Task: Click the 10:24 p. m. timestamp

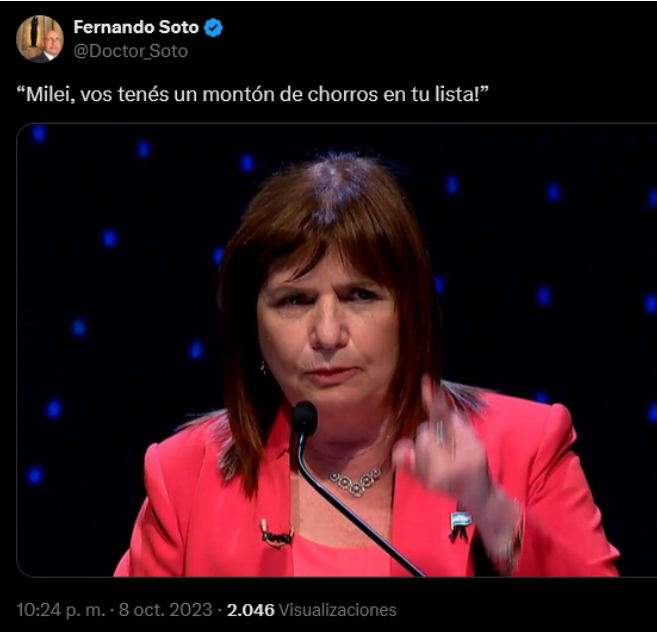Action: (x=61, y=610)
